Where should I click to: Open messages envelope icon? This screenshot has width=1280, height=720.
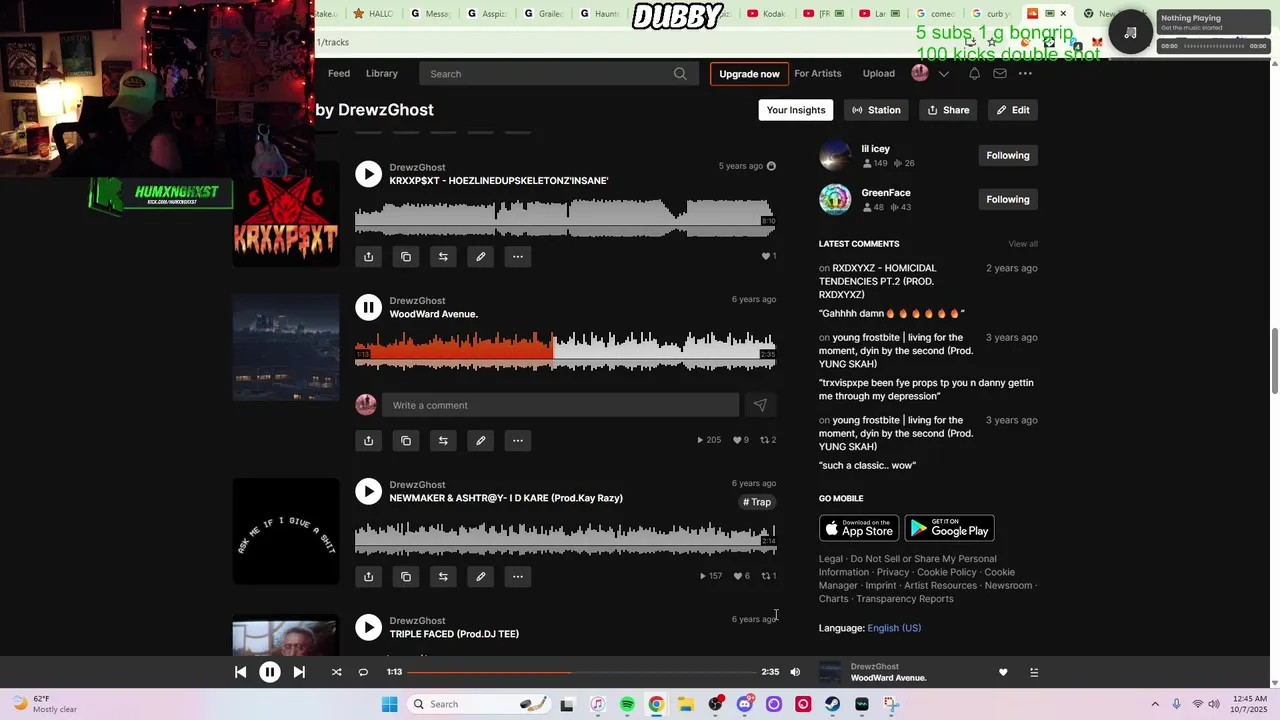click(1000, 74)
